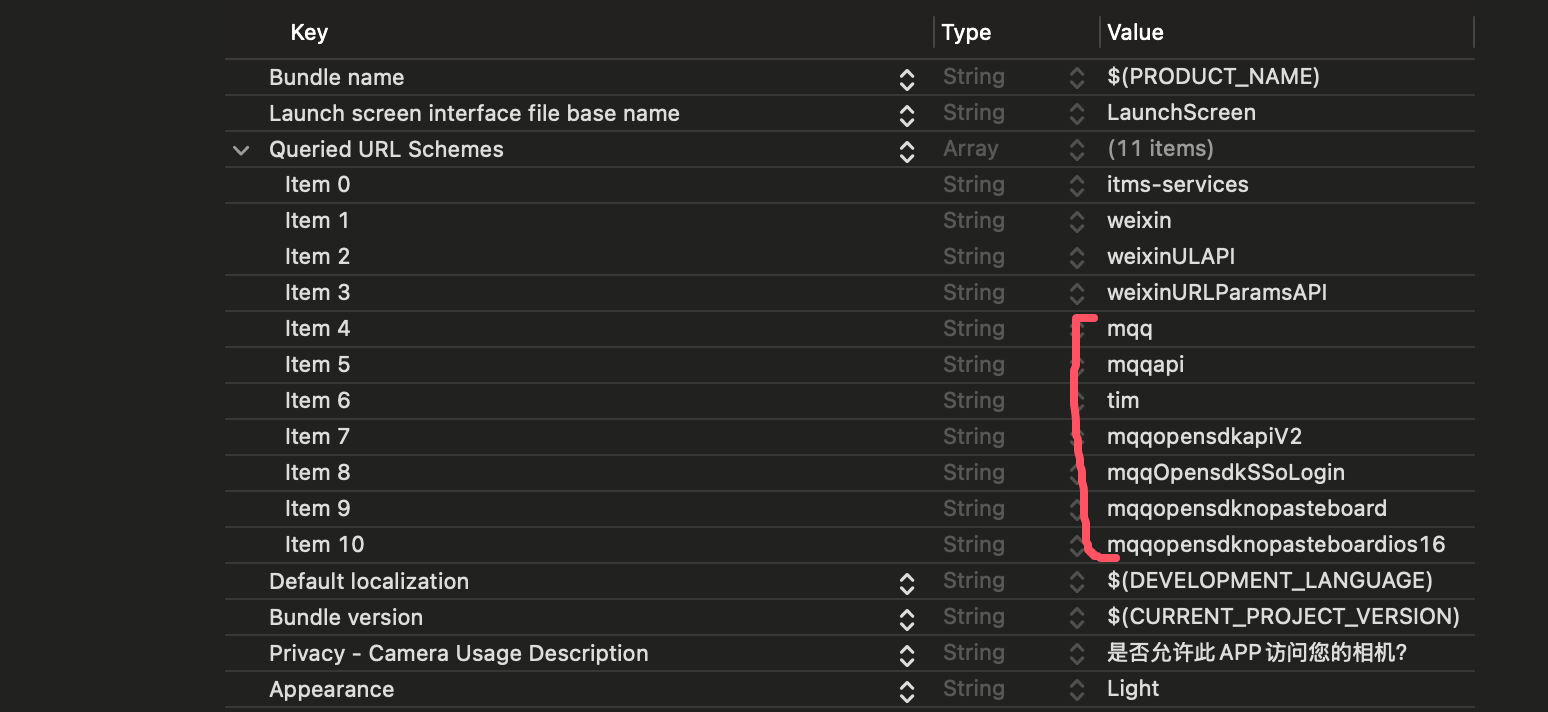Click the Light appearance value

(1133, 689)
